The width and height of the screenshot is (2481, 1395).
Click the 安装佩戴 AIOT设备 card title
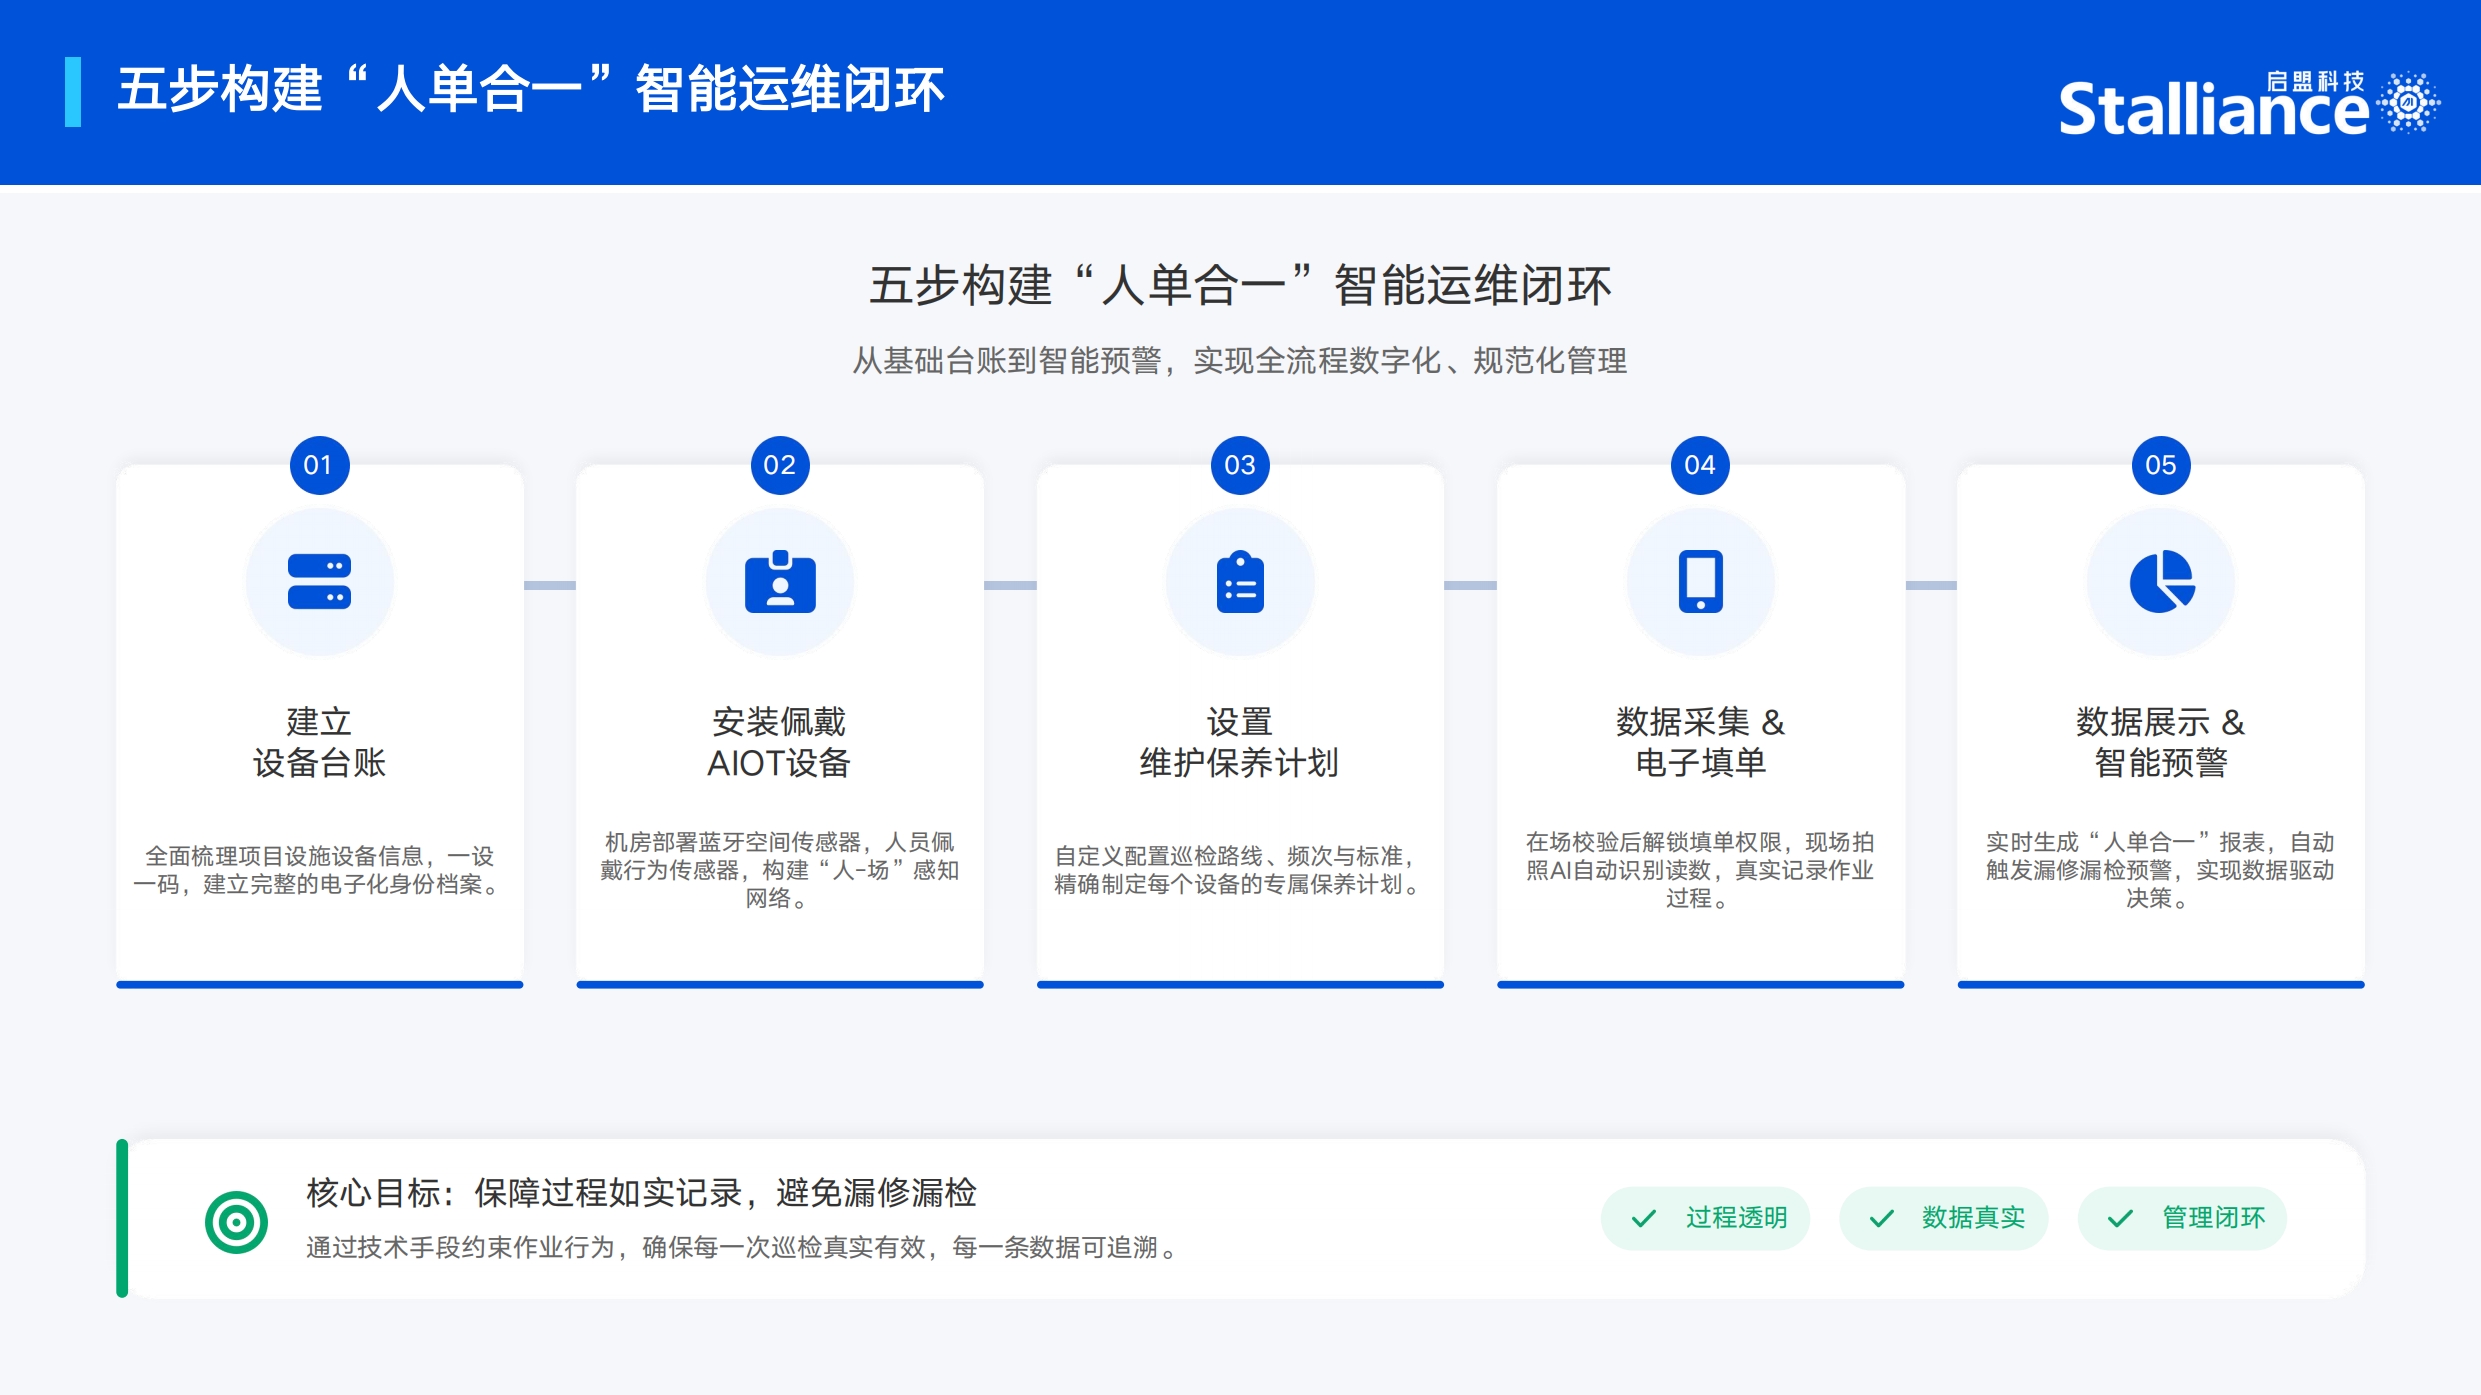780,742
